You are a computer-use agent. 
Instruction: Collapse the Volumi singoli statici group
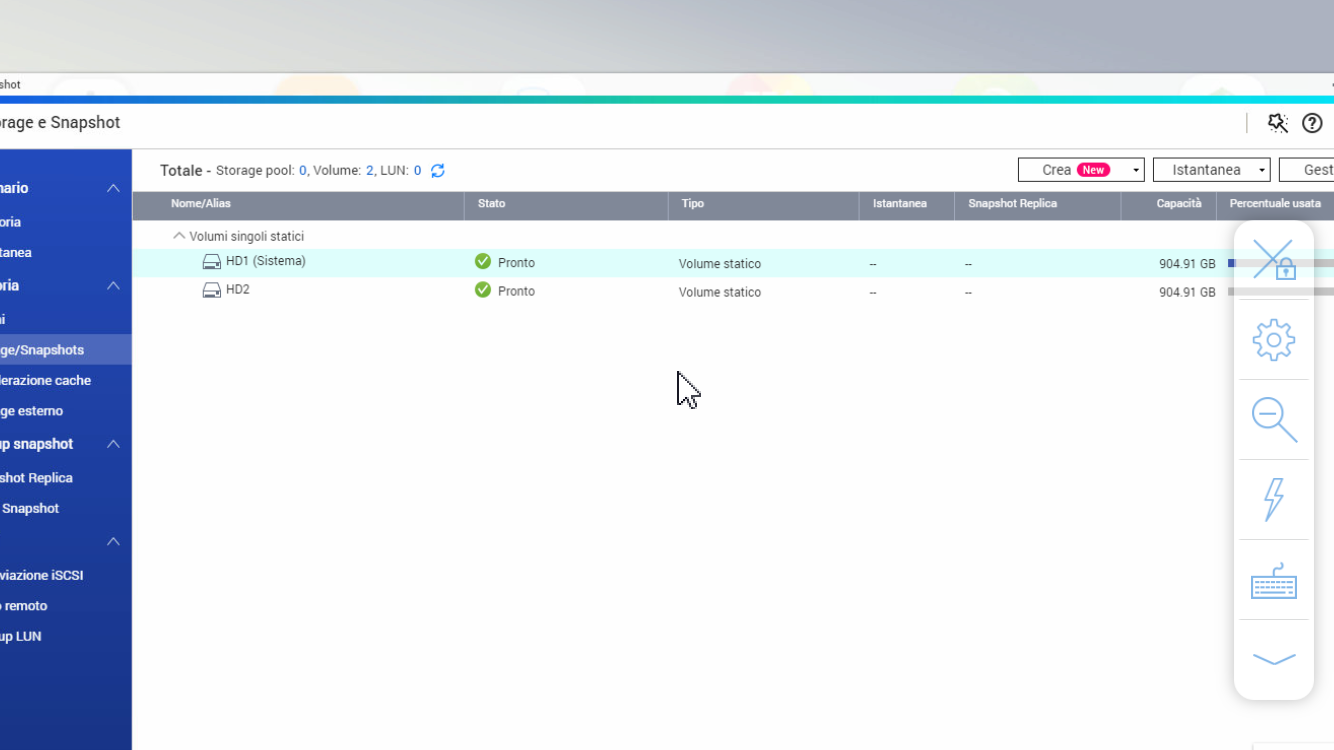tap(179, 236)
